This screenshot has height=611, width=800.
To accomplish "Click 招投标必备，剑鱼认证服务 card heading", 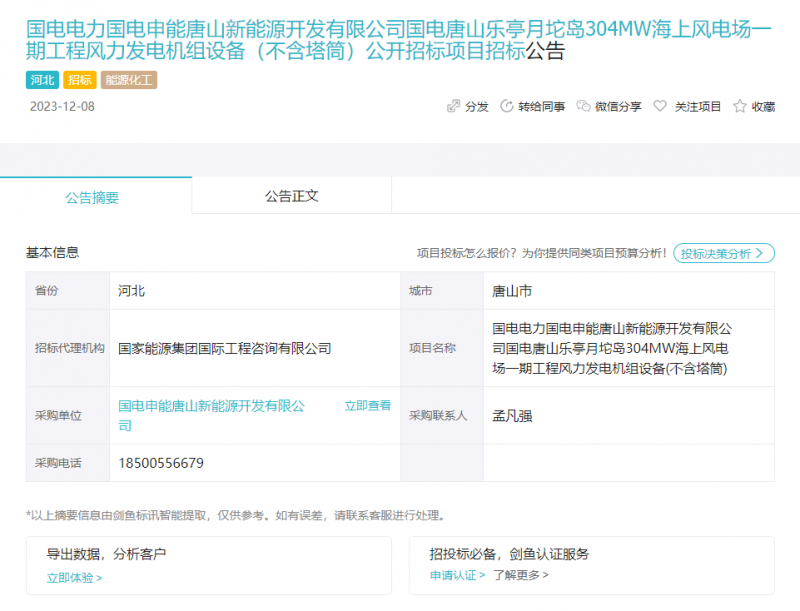I will coord(509,554).
